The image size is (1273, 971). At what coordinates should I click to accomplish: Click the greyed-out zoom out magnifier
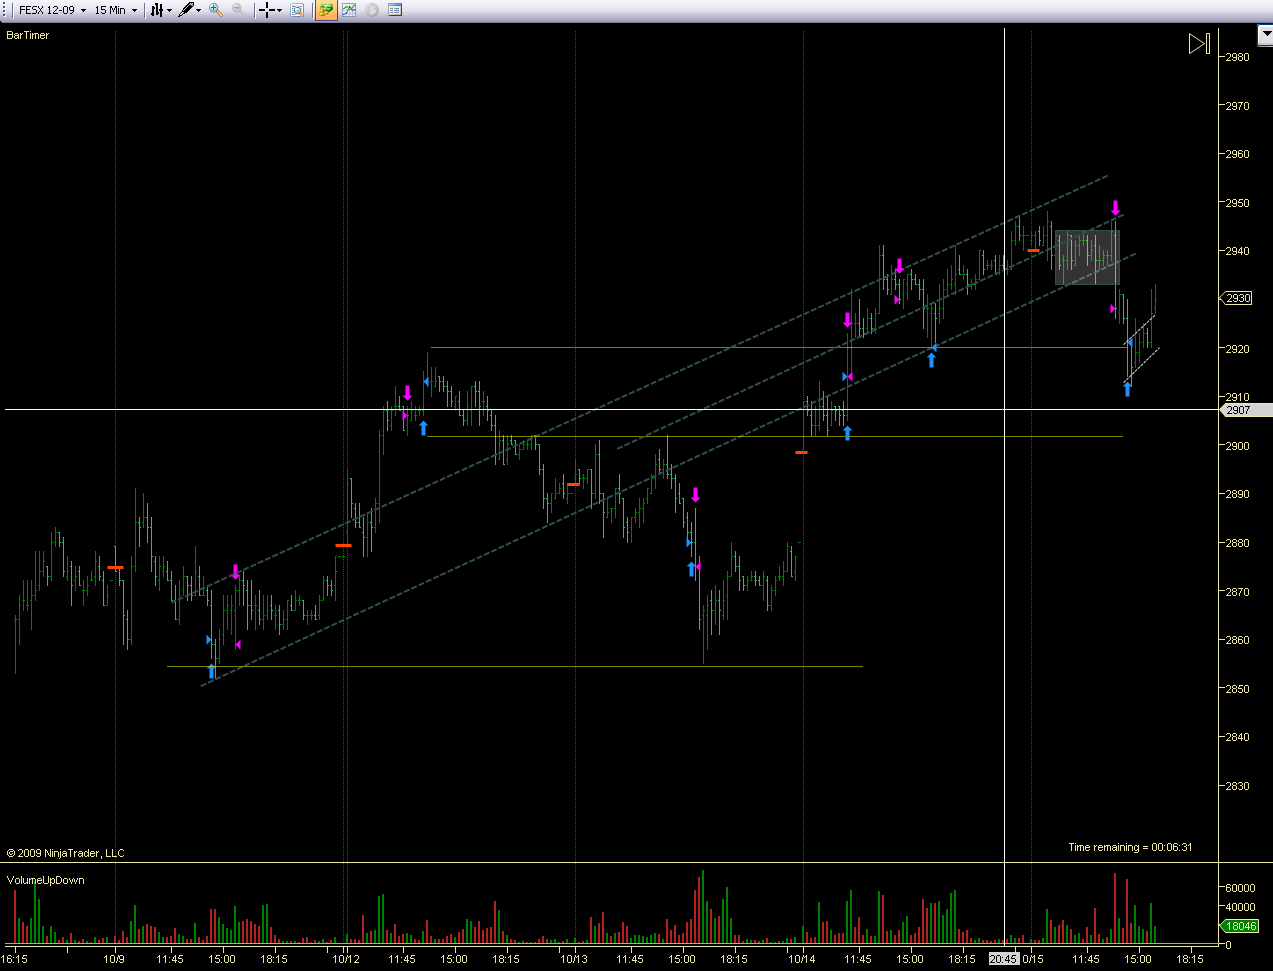point(238,10)
